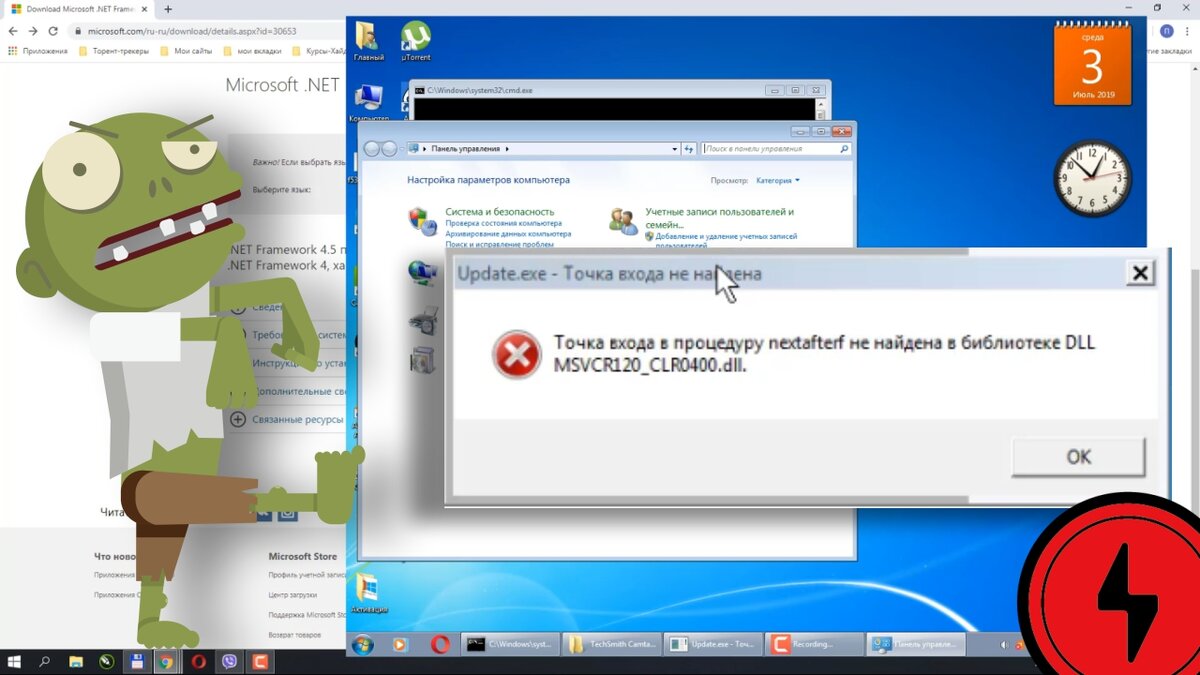Screen dimensions: 1200x675
Task: Click the Chrome profile avatar
Action: point(1166,31)
